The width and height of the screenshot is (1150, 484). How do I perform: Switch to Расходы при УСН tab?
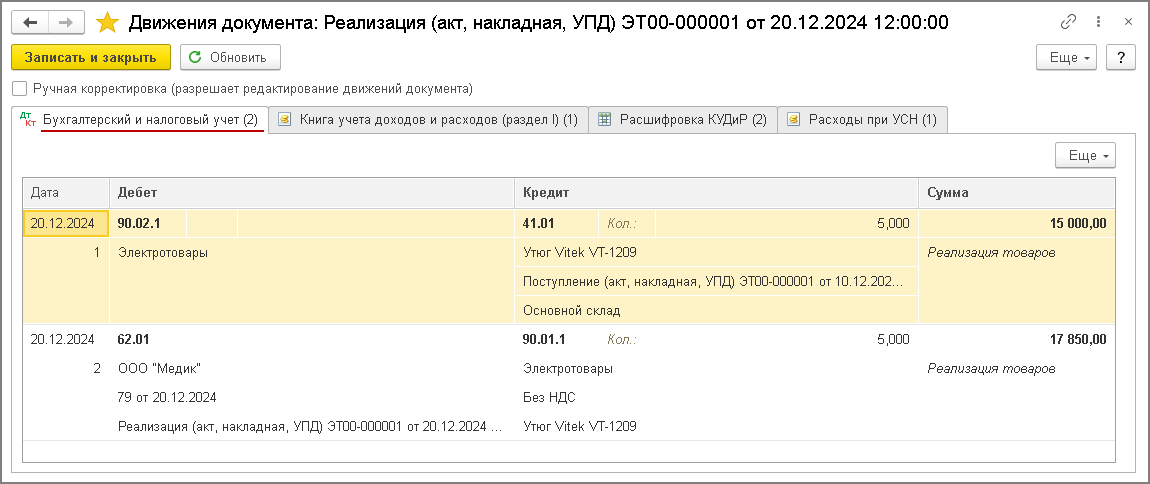pos(862,120)
